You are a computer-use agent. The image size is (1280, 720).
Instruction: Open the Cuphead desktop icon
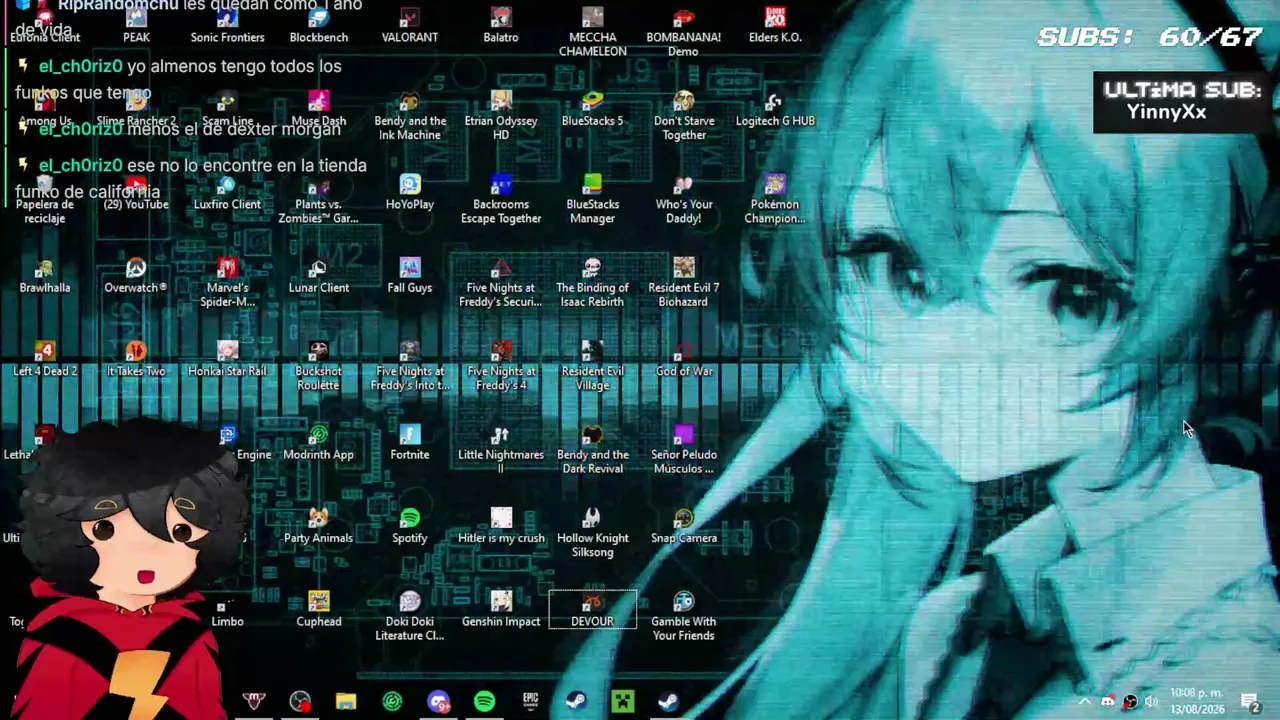(x=319, y=611)
